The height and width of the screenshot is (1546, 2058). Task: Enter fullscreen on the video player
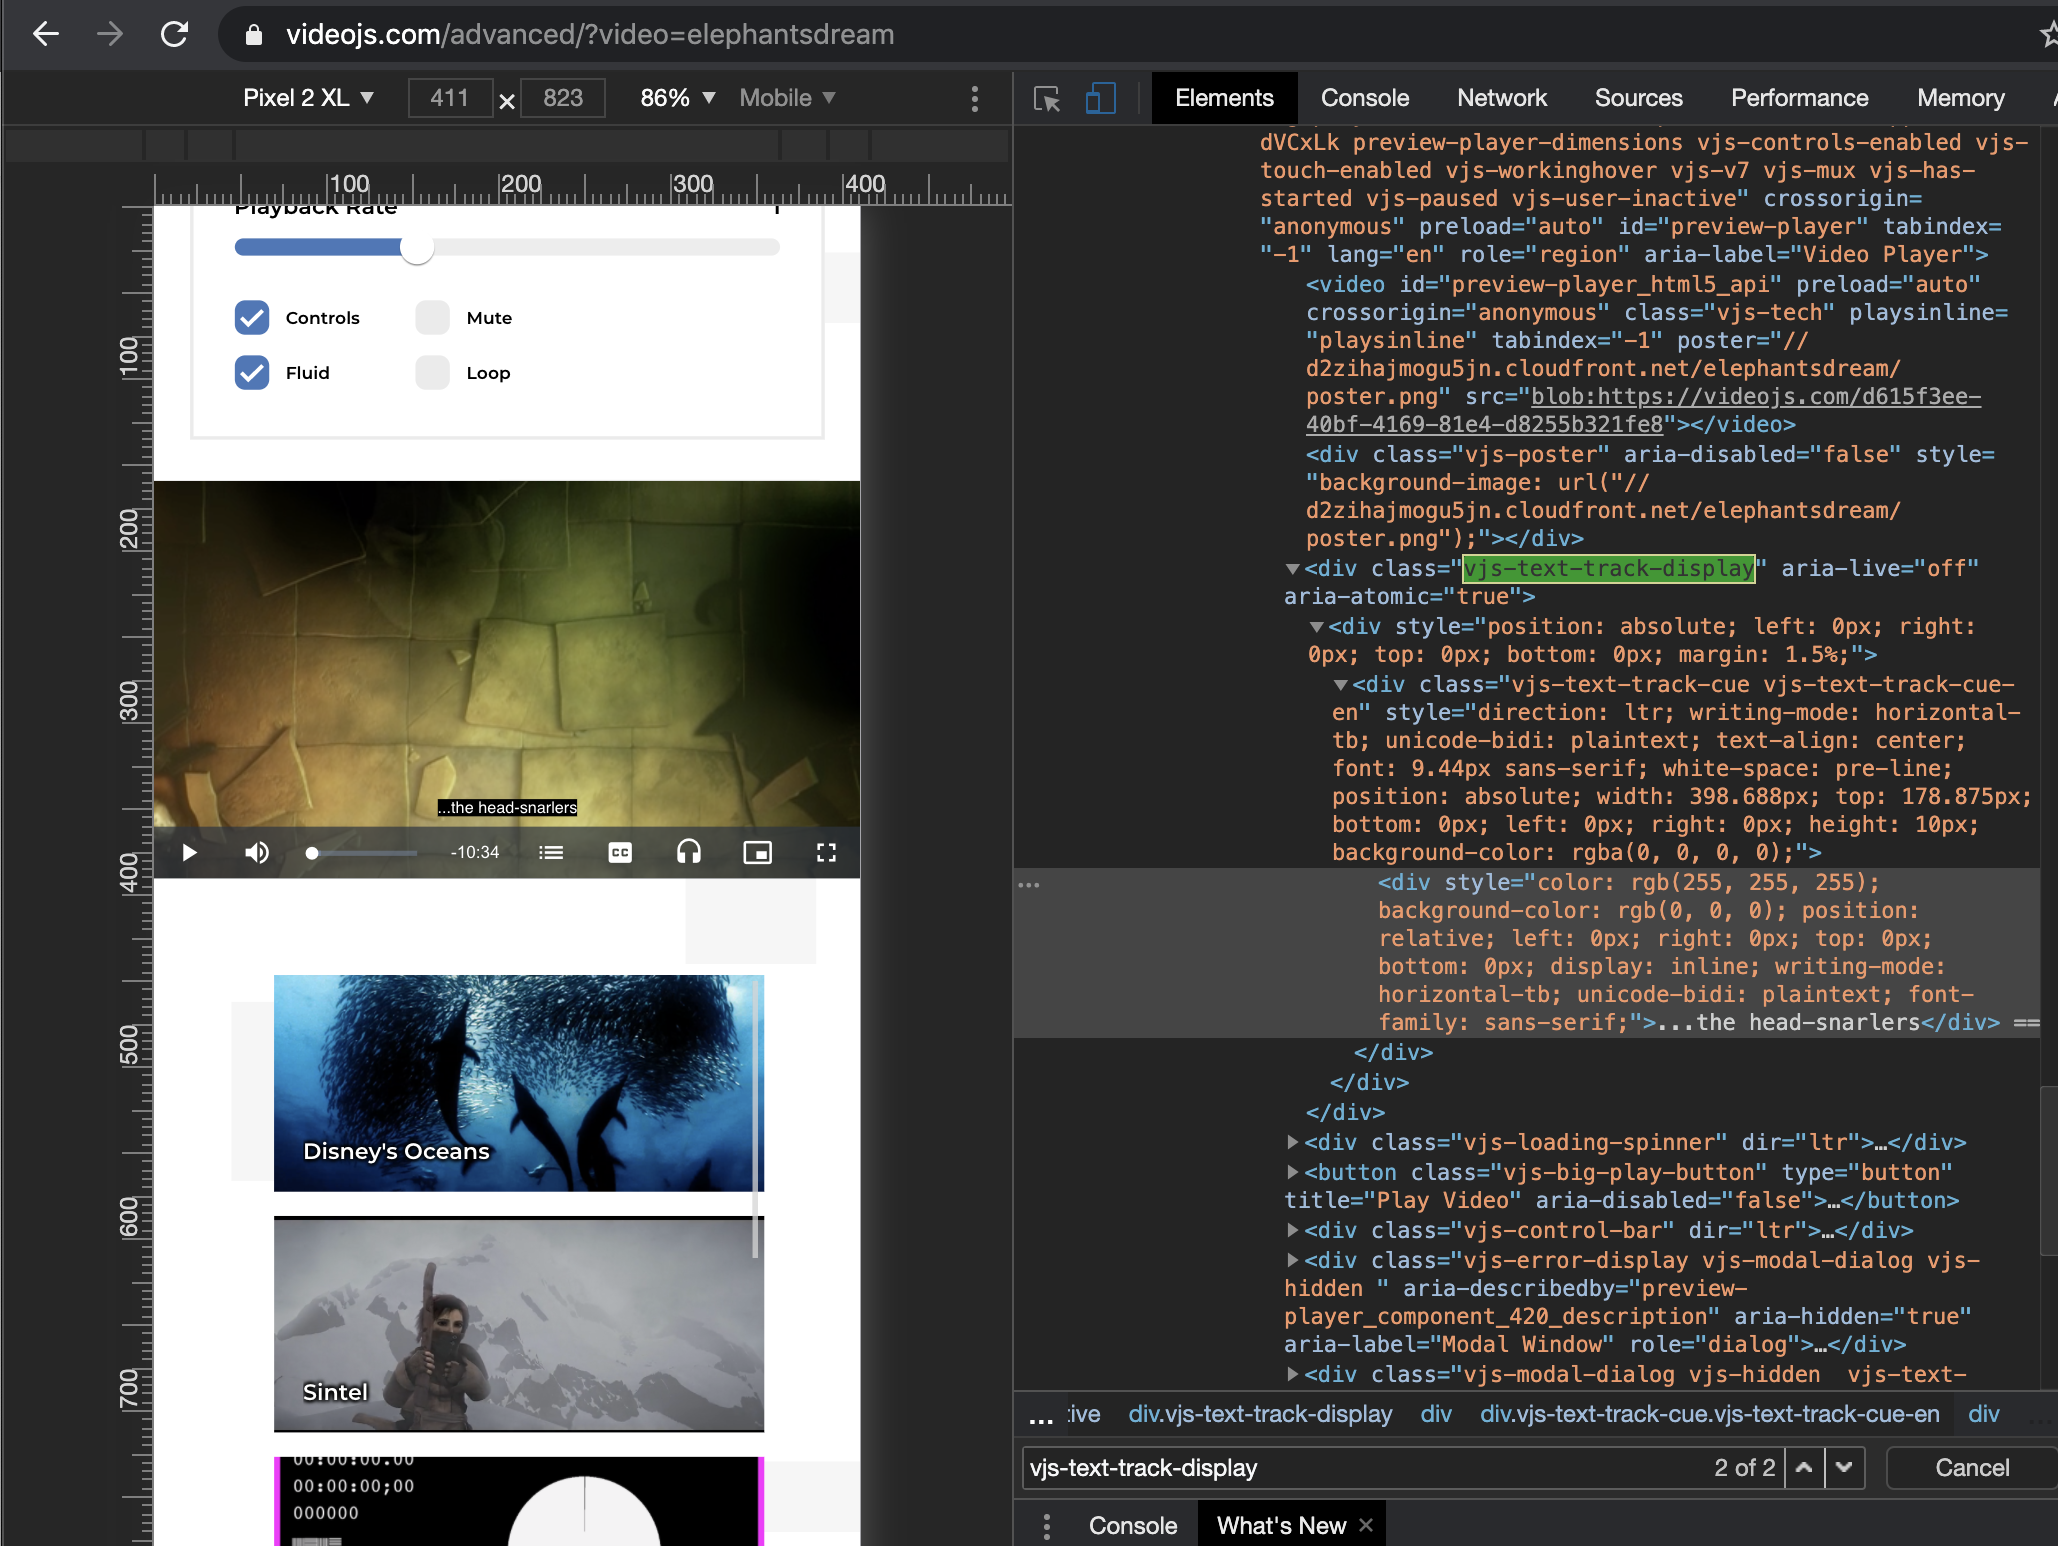point(826,852)
